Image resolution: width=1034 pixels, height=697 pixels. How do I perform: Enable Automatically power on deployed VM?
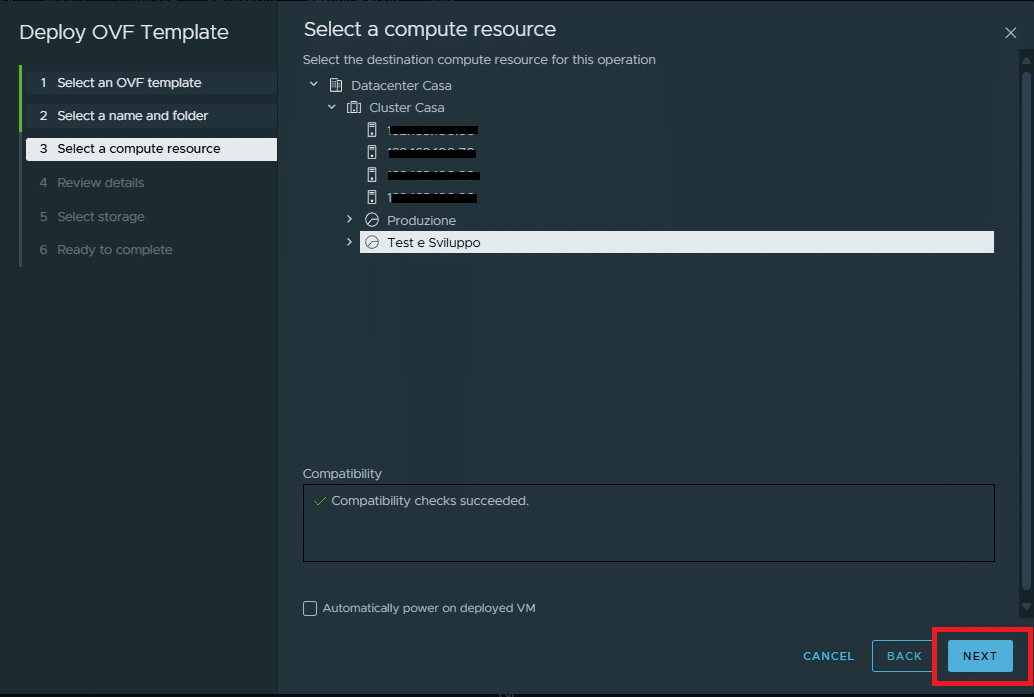point(310,608)
